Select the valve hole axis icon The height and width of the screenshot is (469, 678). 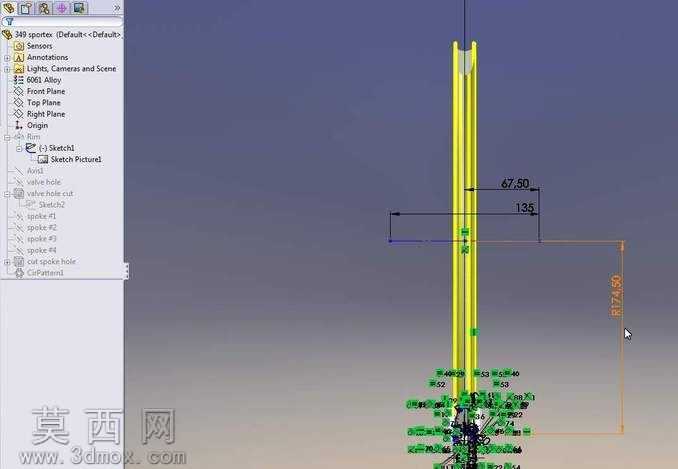19,182
